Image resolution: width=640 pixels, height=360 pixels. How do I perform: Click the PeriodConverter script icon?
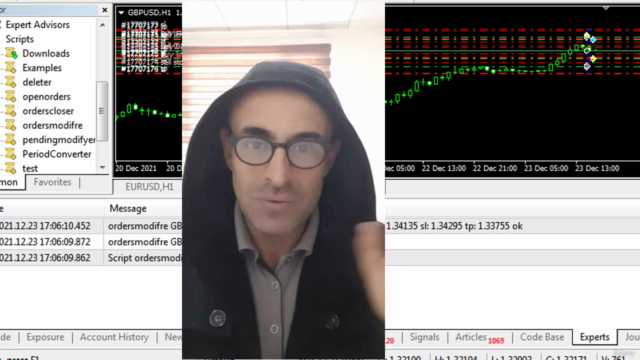point(10,154)
